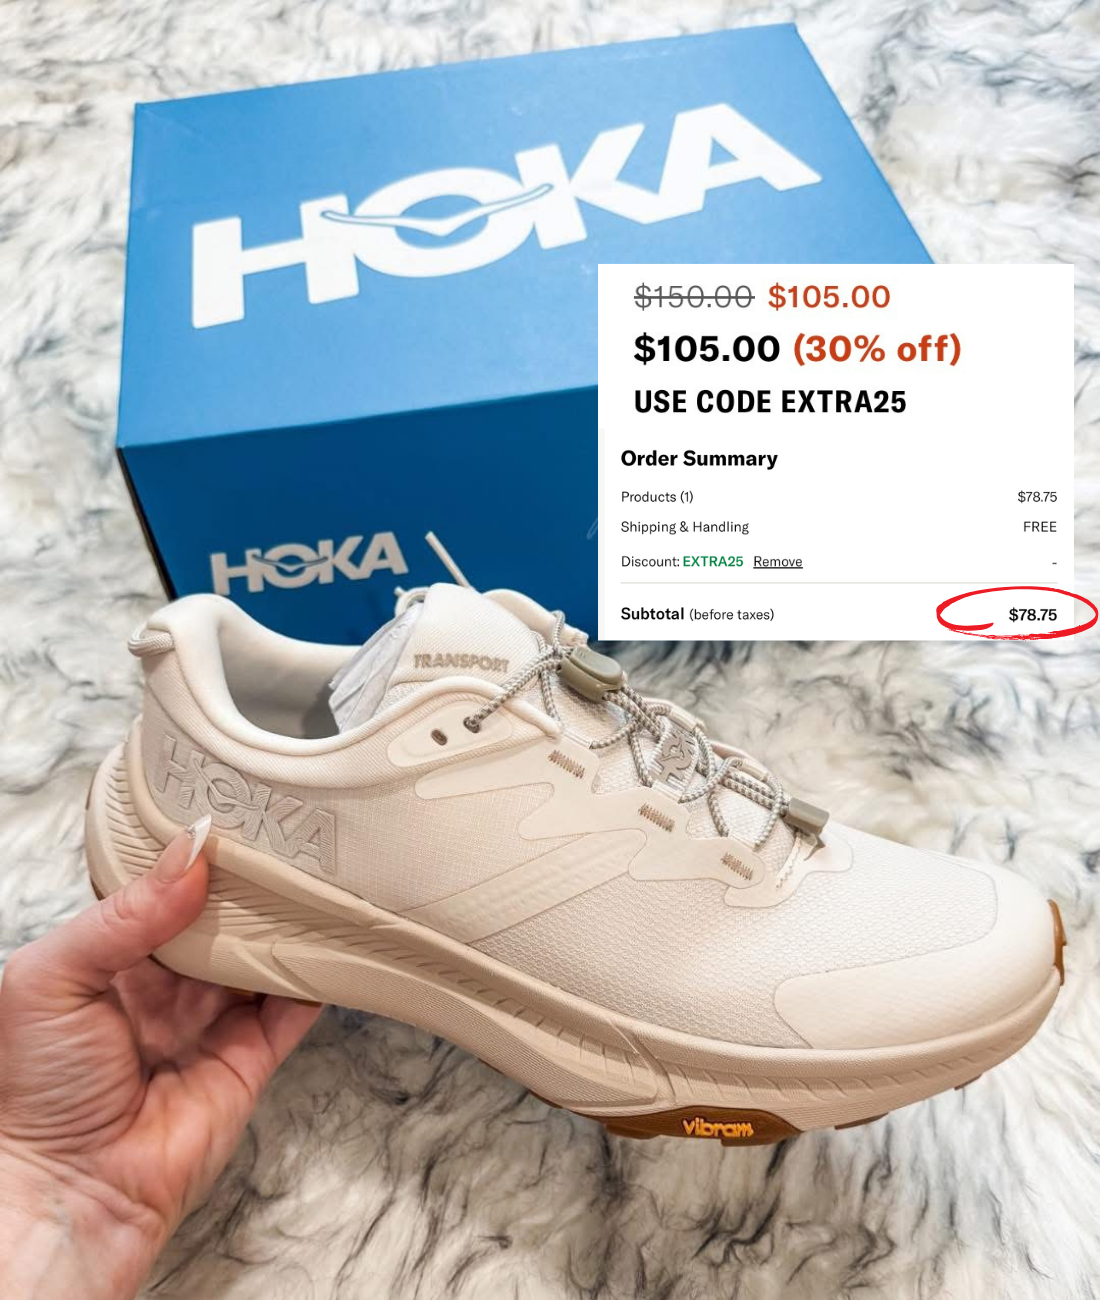Screen dimensions: 1100x1300
Task: Select the orange (30% off) text
Action: pos(877,349)
